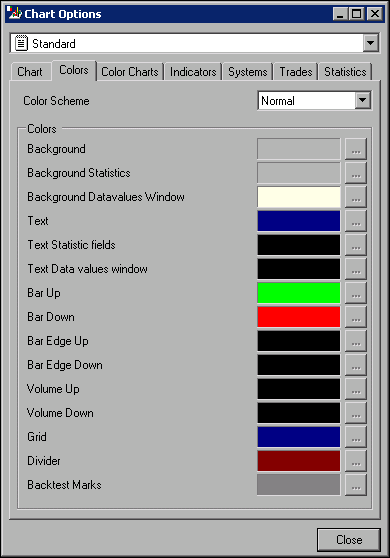Open the Statistics tab
Viewport: 390px width, 558px height.
pyautogui.click(x=345, y=72)
